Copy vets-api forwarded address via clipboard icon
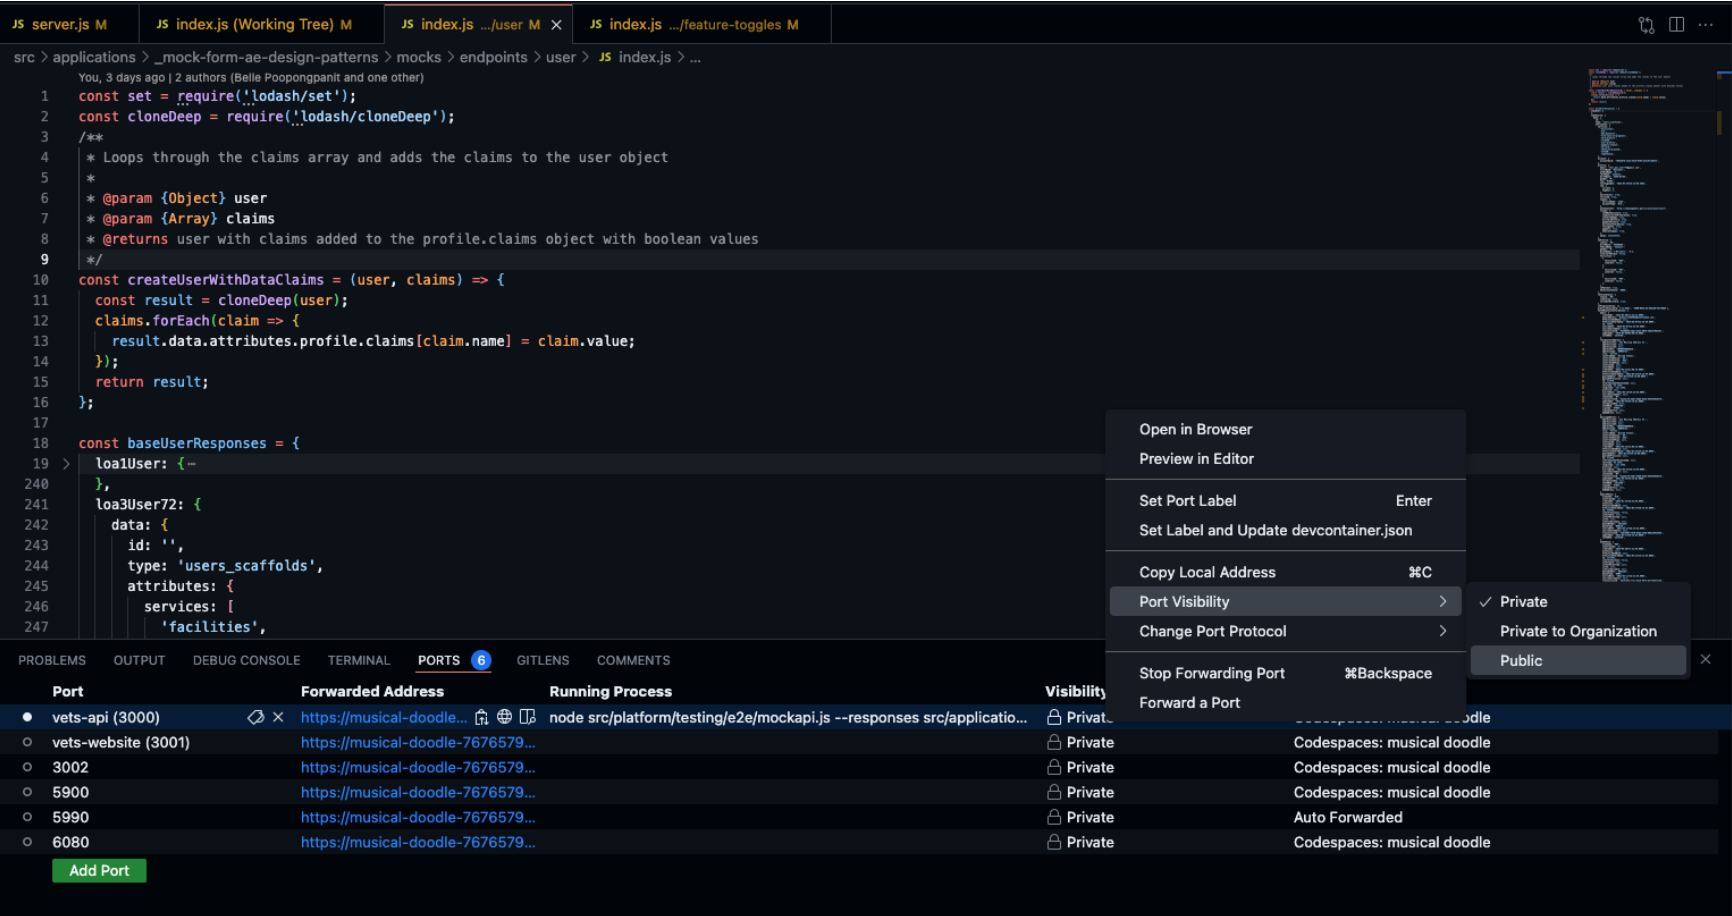 pos(482,717)
